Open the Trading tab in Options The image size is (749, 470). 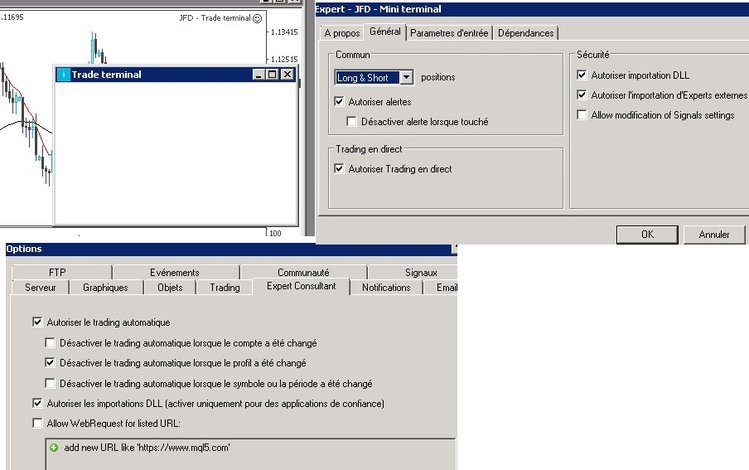click(x=225, y=288)
